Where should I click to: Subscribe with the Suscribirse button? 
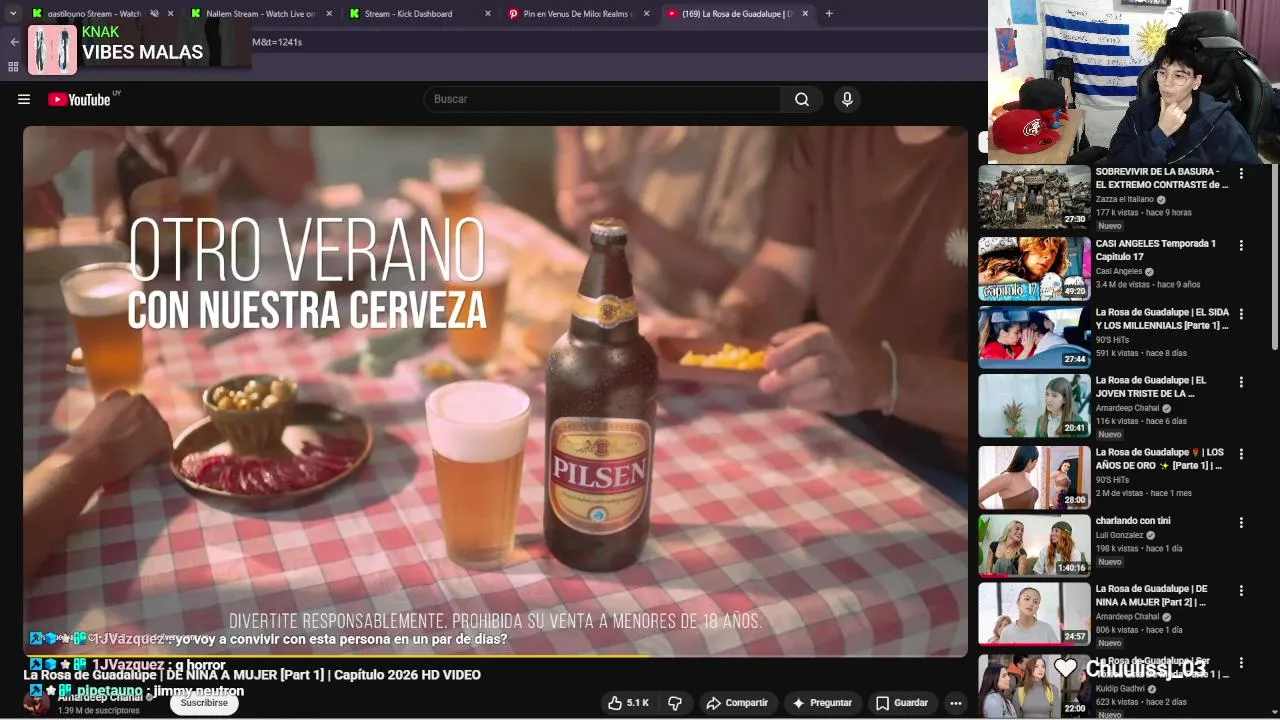[204, 703]
